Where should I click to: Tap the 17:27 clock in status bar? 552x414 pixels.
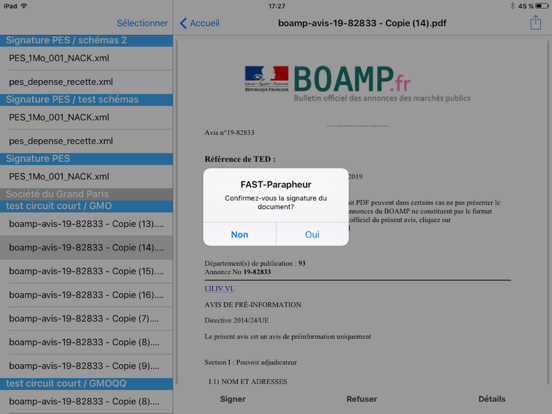pyautogui.click(x=277, y=6)
